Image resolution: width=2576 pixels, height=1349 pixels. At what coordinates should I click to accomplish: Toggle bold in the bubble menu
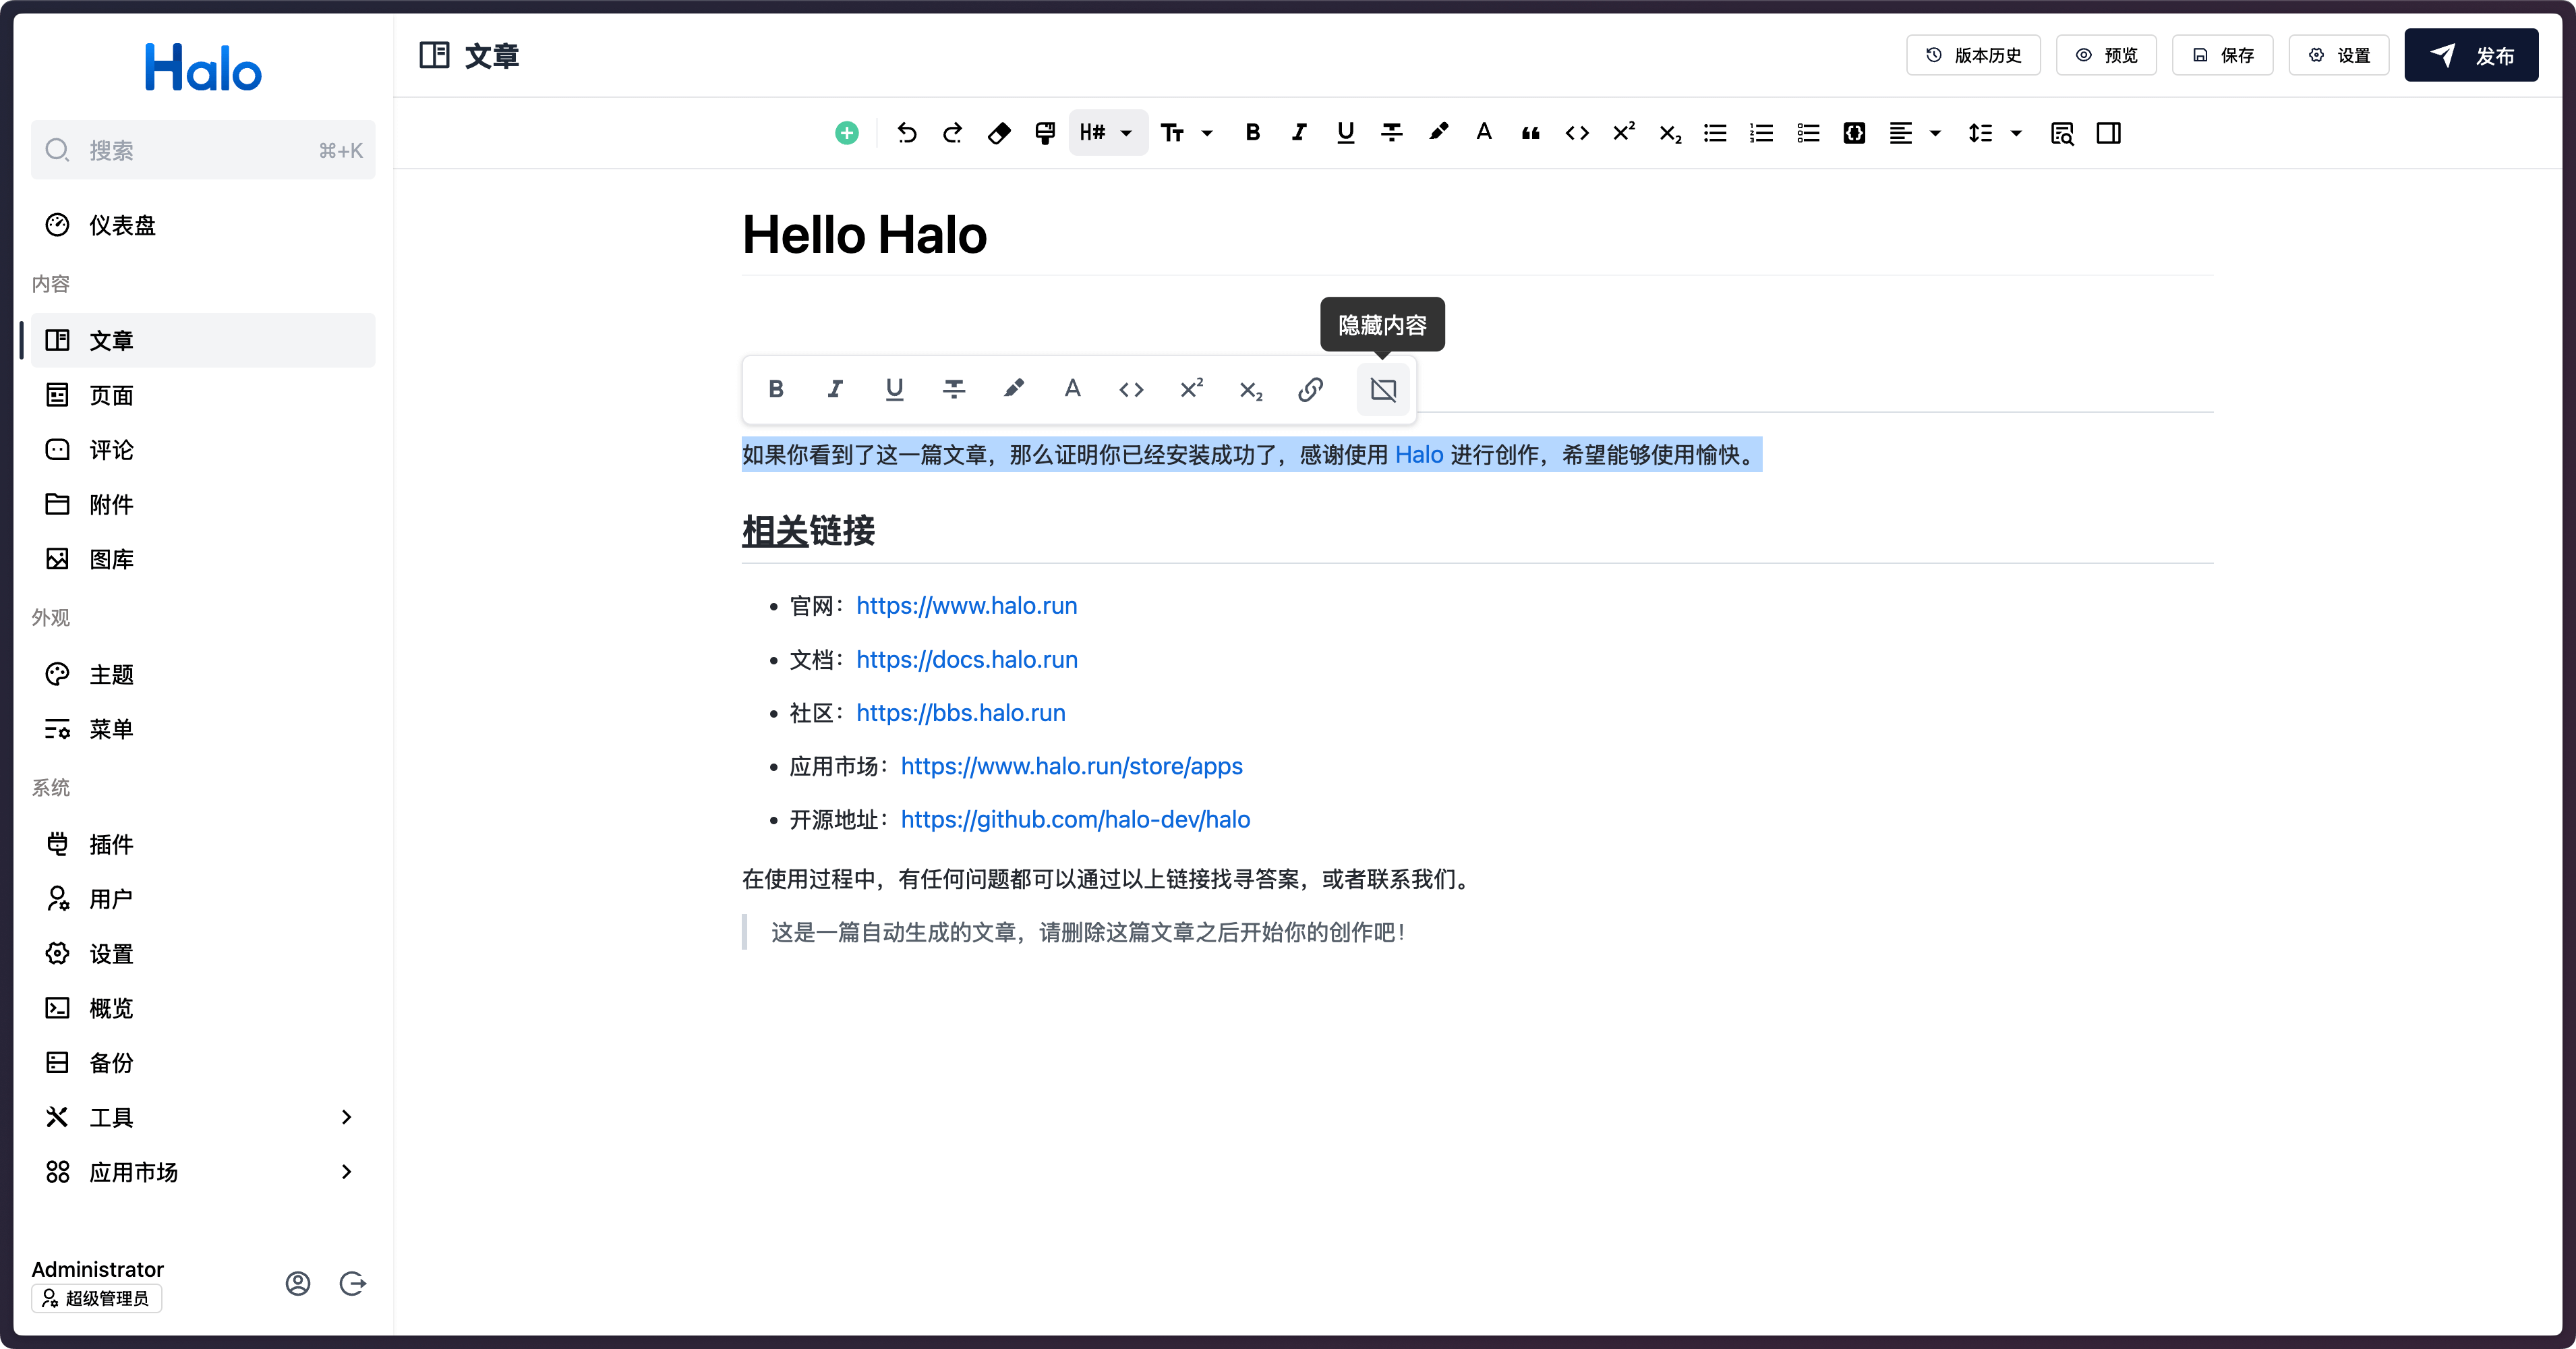[775, 389]
